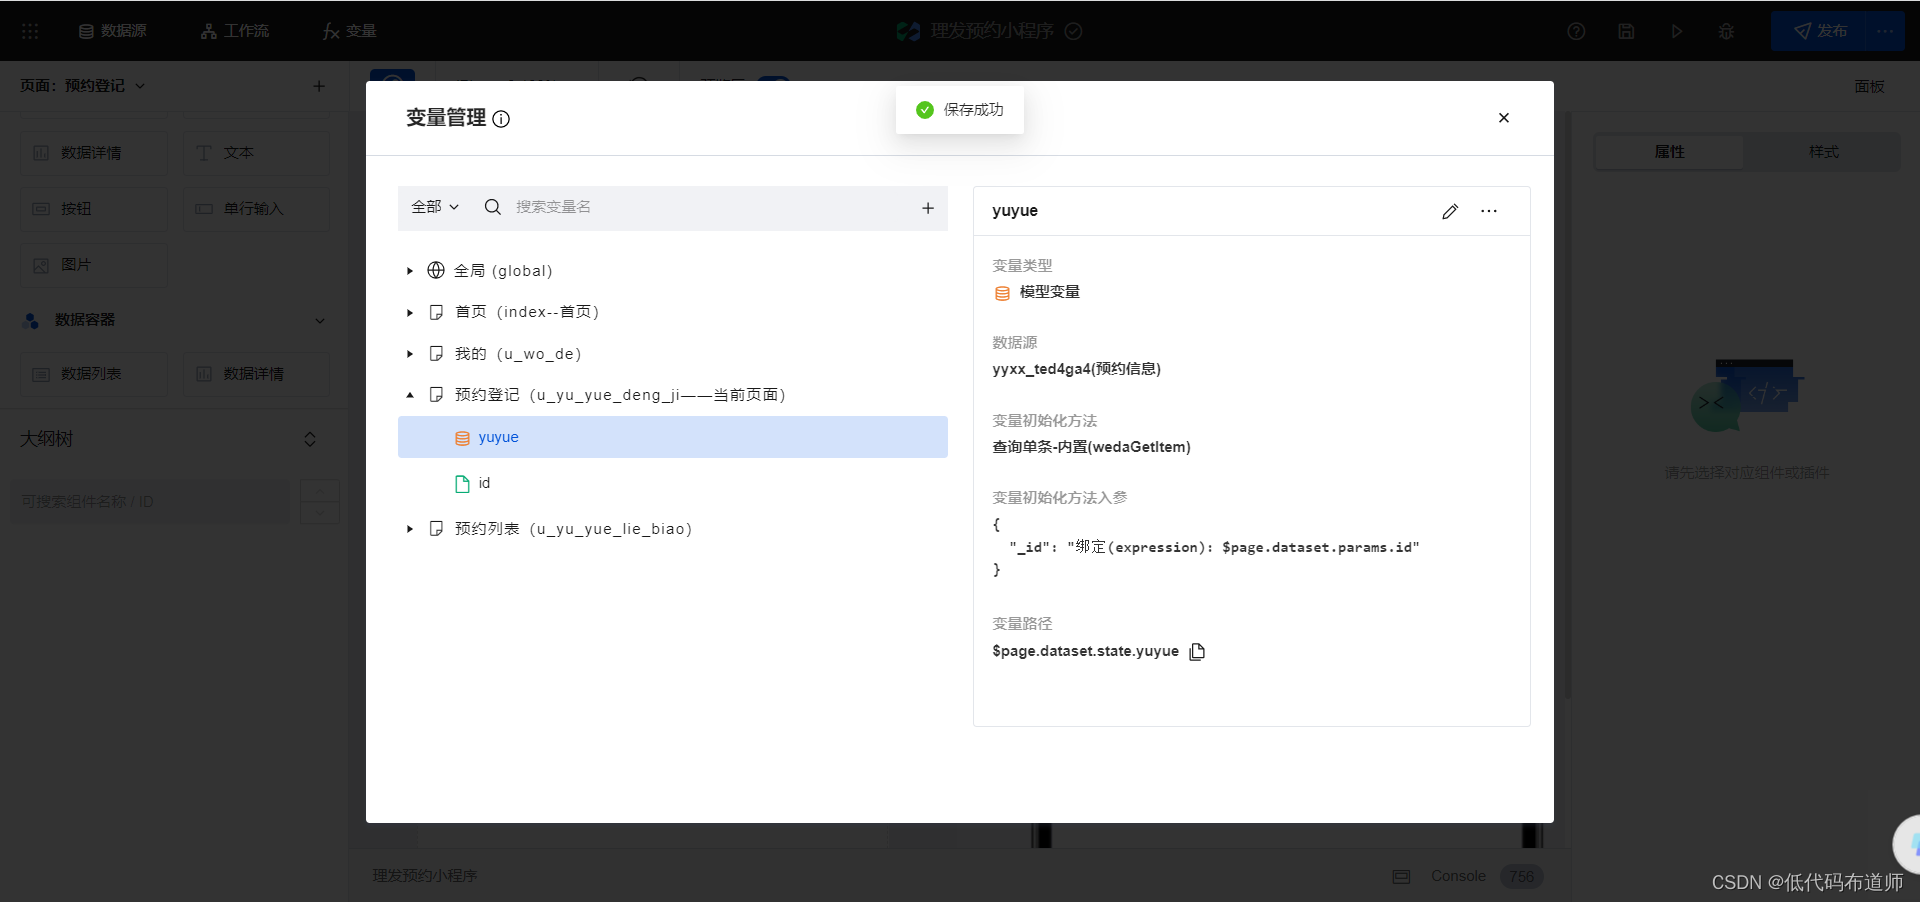The image size is (1920, 902).
Task: Click the Console panel icon at bottom
Action: point(1401,877)
